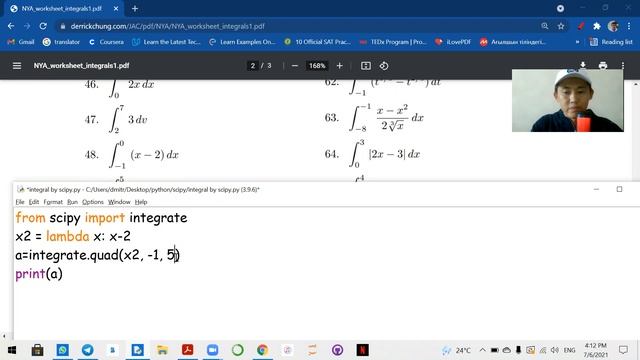Viewport: 640px width, 360px height.
Task: Reload the current page
Action: click(x=43, y=26)
